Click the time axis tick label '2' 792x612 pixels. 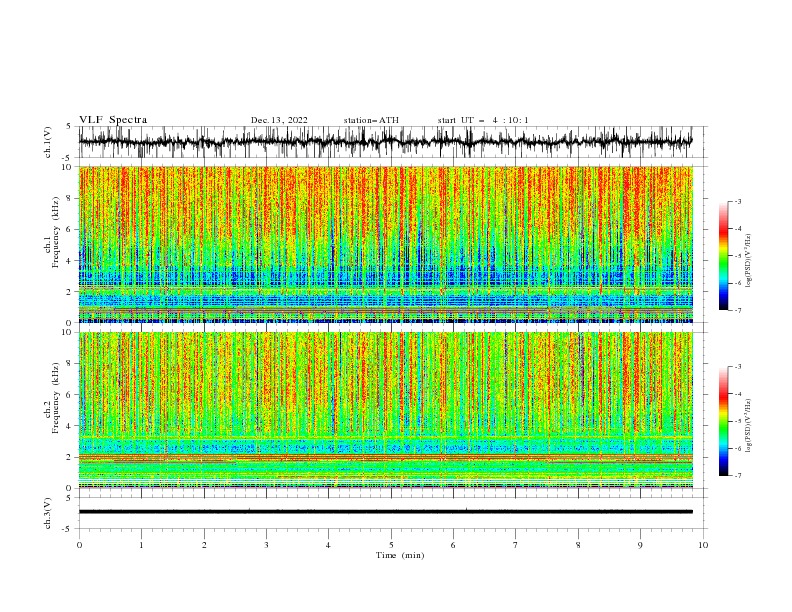(x=204, y=545)
